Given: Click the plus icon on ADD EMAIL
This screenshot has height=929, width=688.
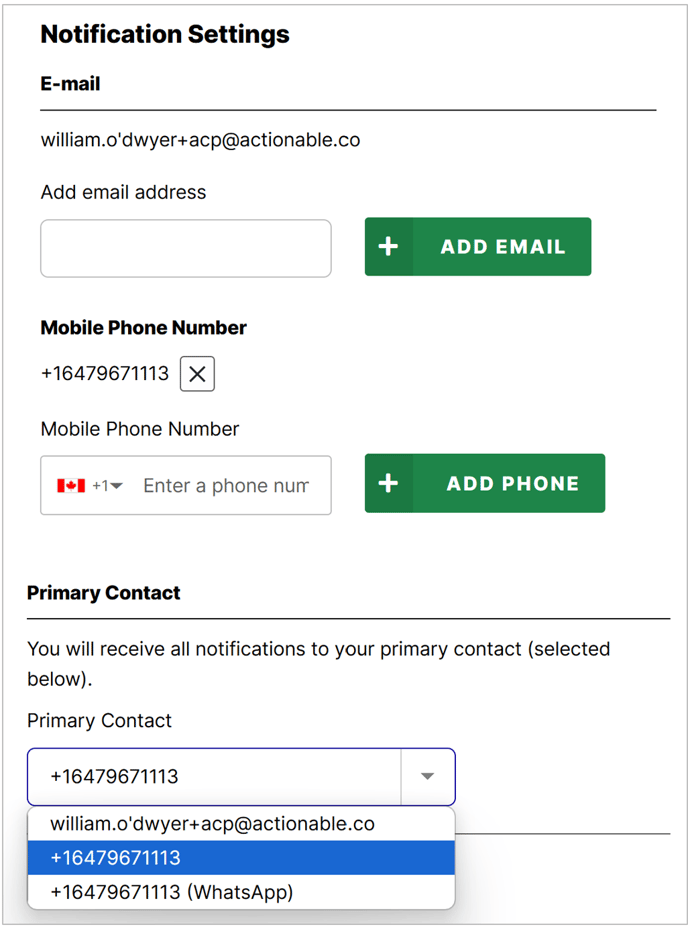Looking at the screenshot, I should pyautogui.click(x=388, y=246).
